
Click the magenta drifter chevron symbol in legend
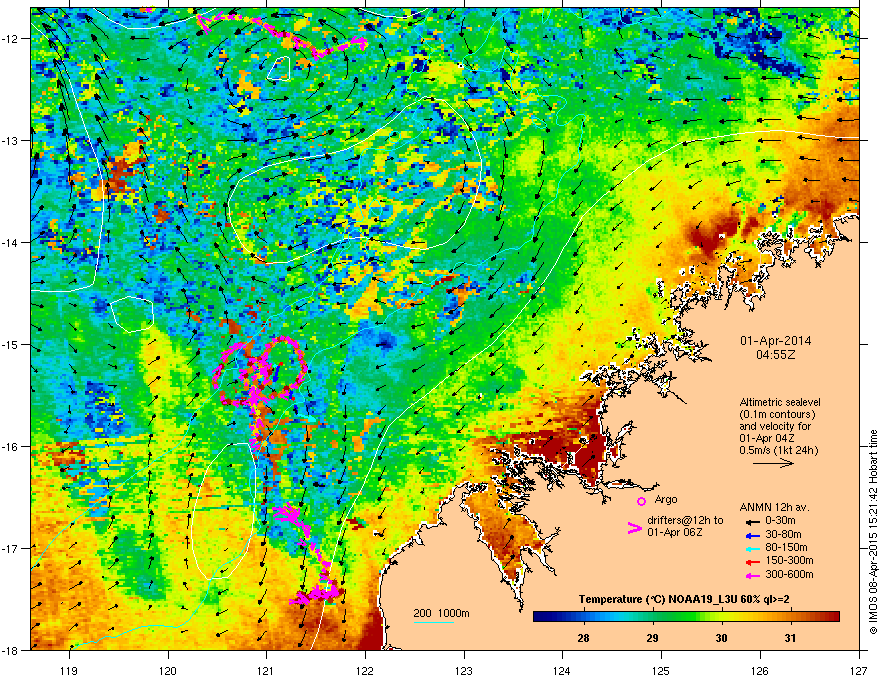tap(634, 527)
